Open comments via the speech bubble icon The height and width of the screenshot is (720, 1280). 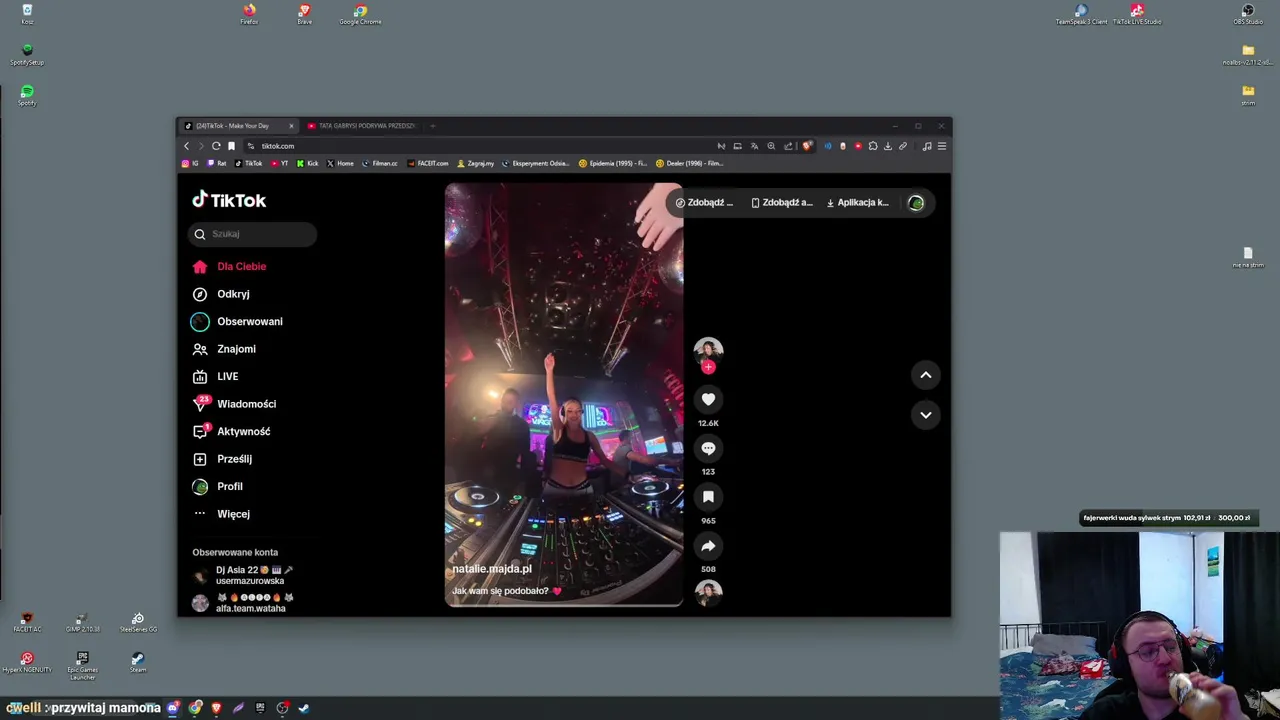tap(708, 448)
